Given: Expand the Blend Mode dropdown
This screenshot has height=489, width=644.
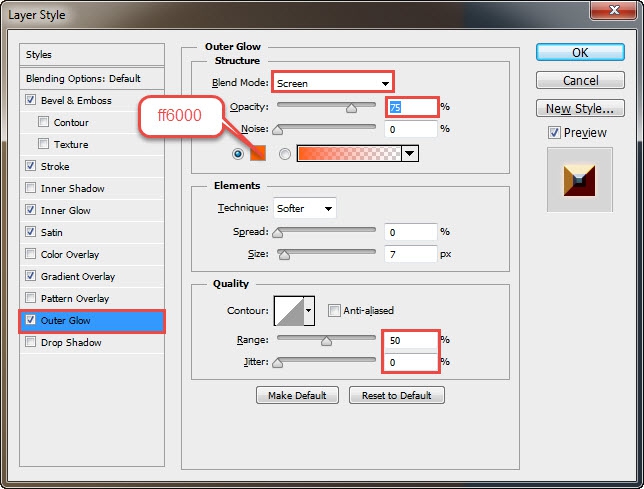Looking at the screenshot, I should (x=333, y=83).
